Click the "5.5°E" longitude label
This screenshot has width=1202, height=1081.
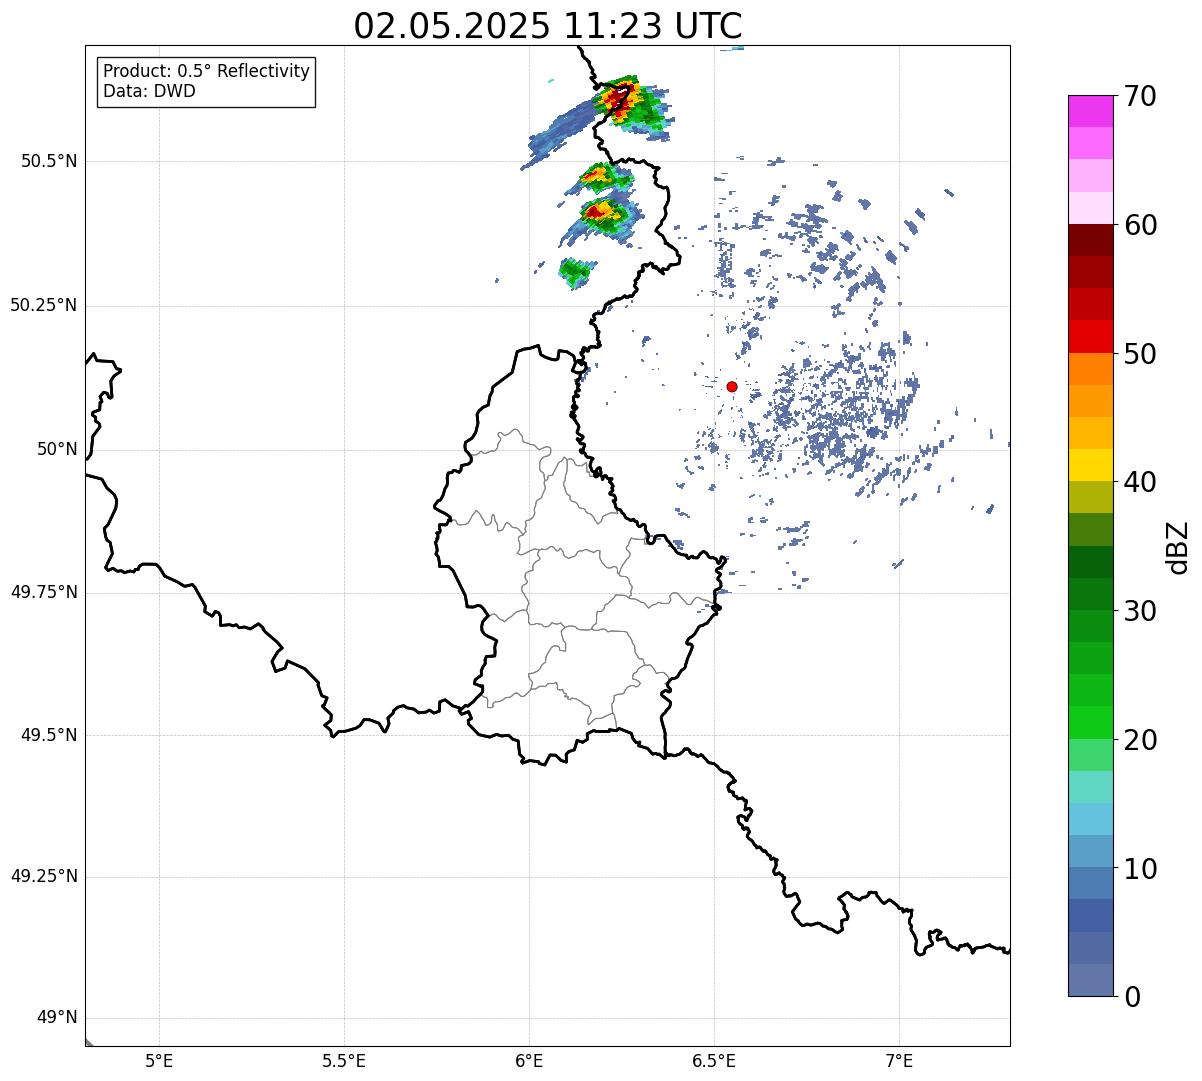pos(344,1060)
